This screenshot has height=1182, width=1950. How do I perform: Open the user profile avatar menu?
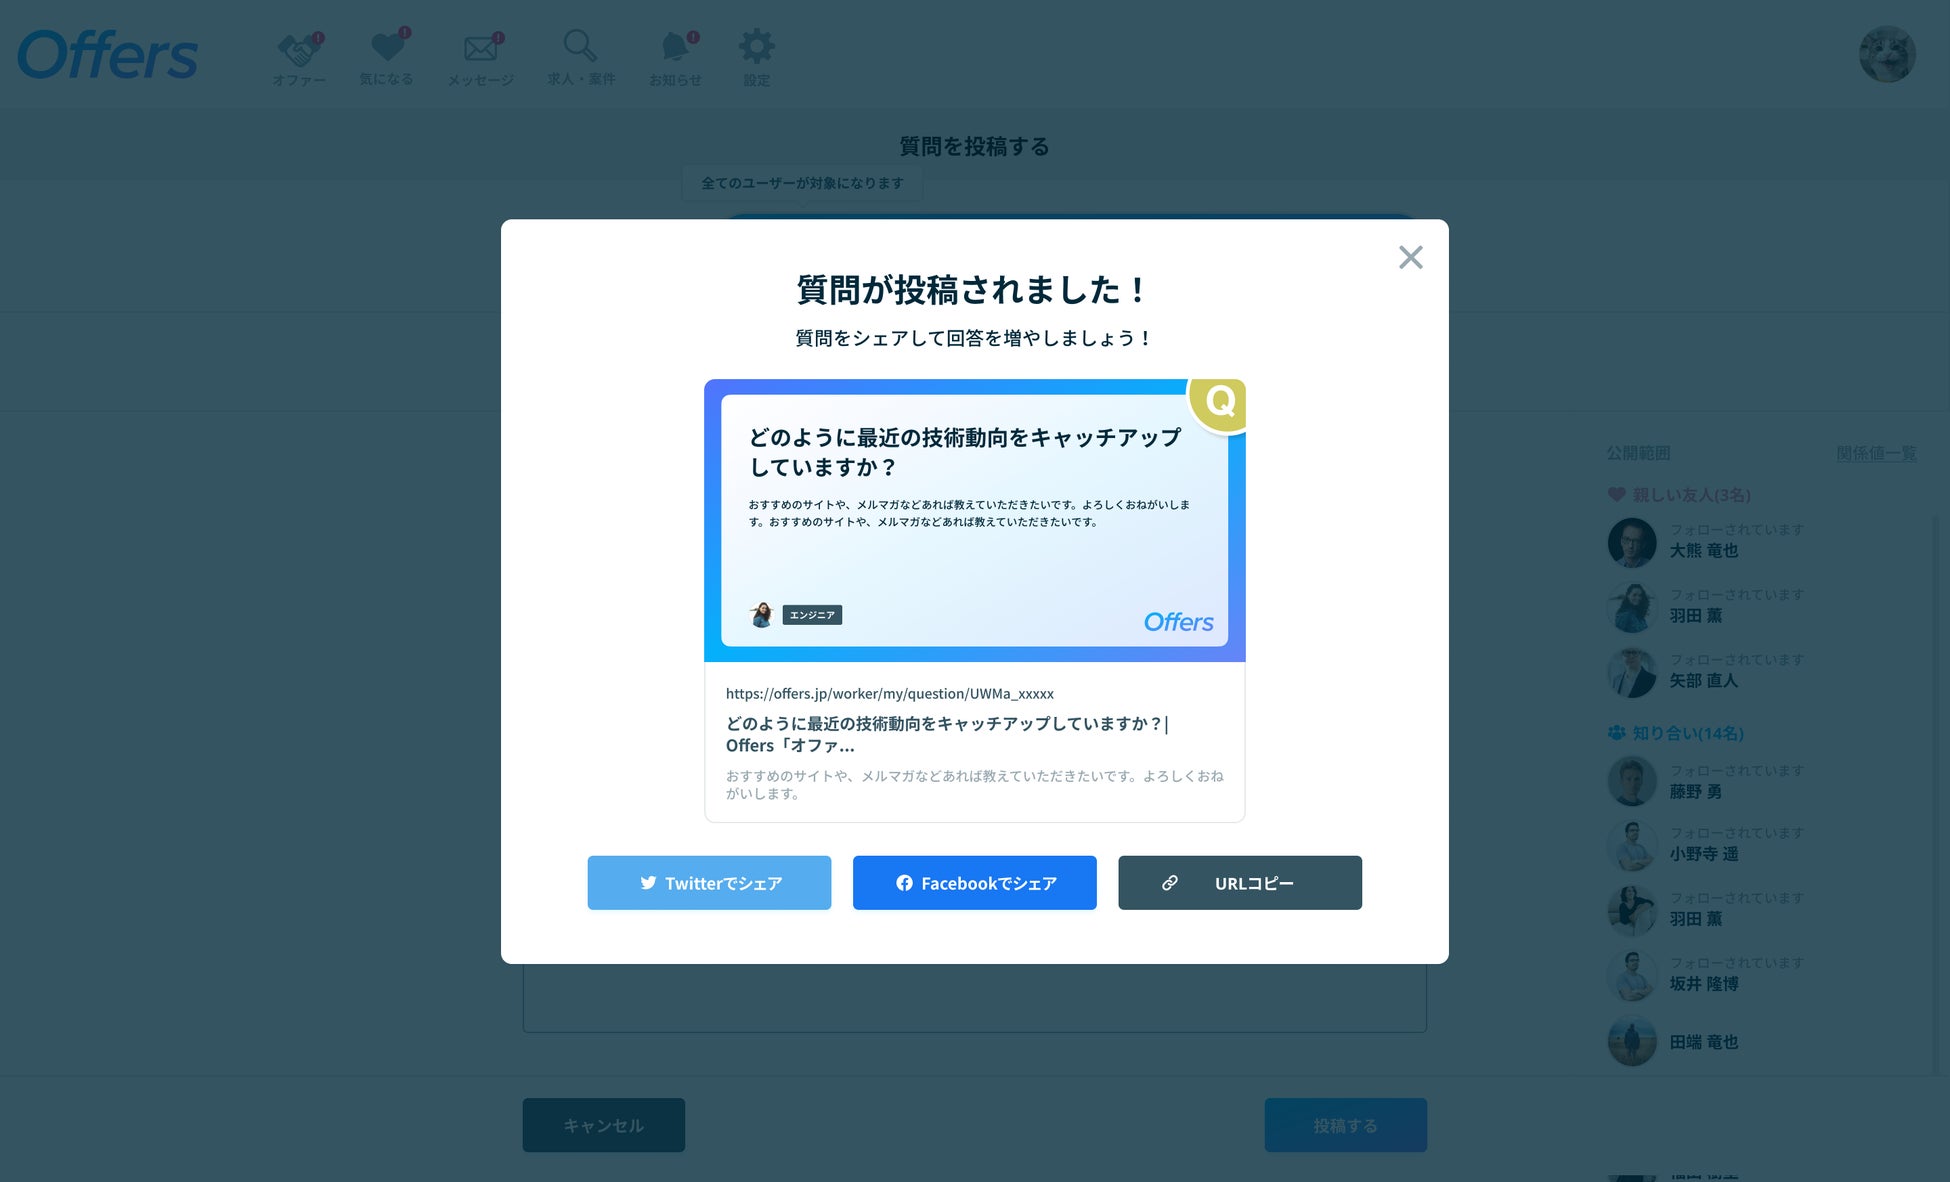[1886, 54]
